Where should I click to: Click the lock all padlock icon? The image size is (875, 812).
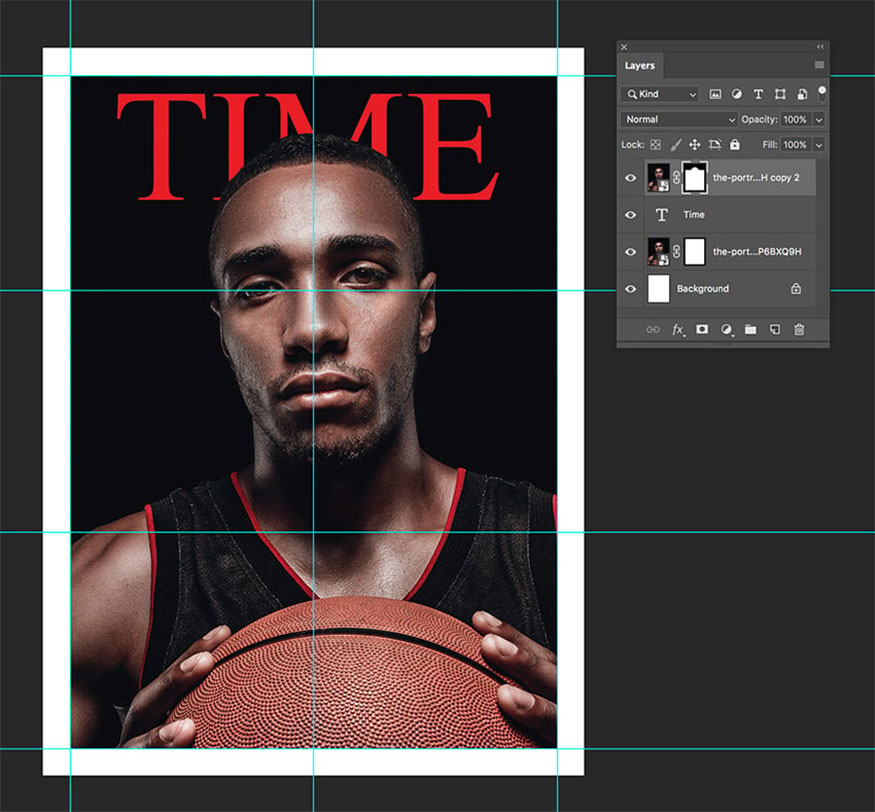tap(735, 145)
